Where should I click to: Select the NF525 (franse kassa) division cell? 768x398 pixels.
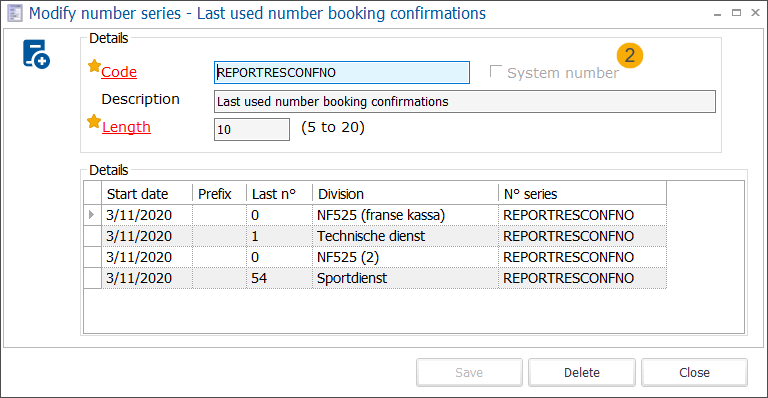click(406, 215)
